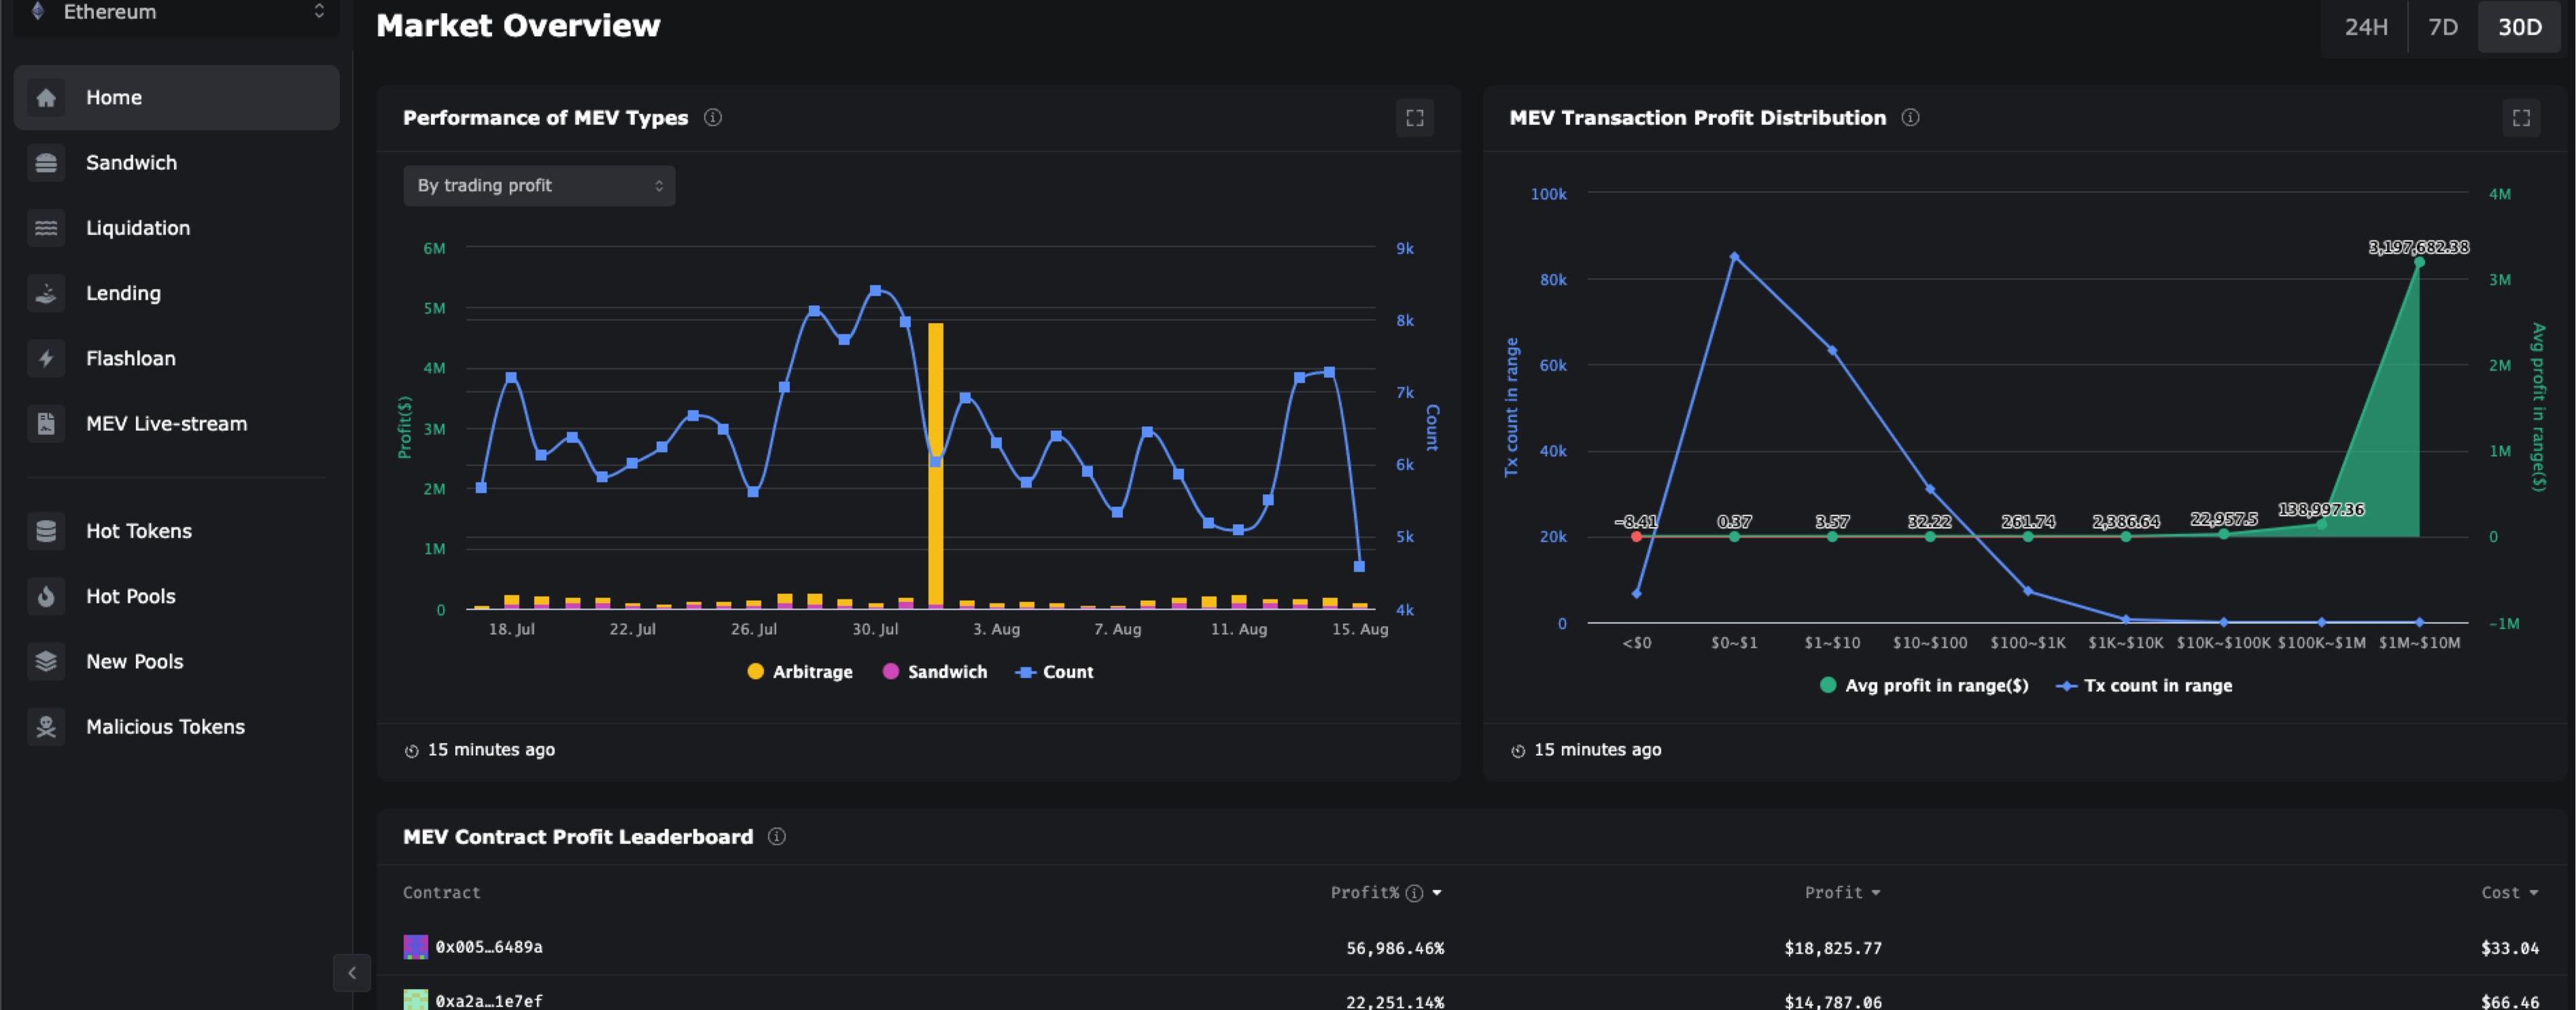Expand Performance of MEV Types chart fullscreen
Viewport: 2576px width, 1010px height.
pos(1414,118)
